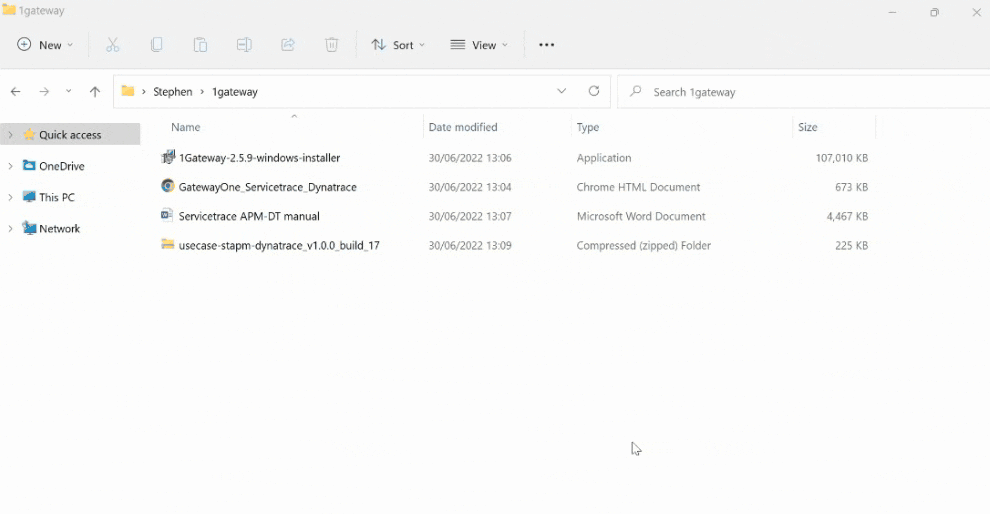Open the Sort options dropdown
The height and width of the screenshot is (514, 990).
(398, 45)
